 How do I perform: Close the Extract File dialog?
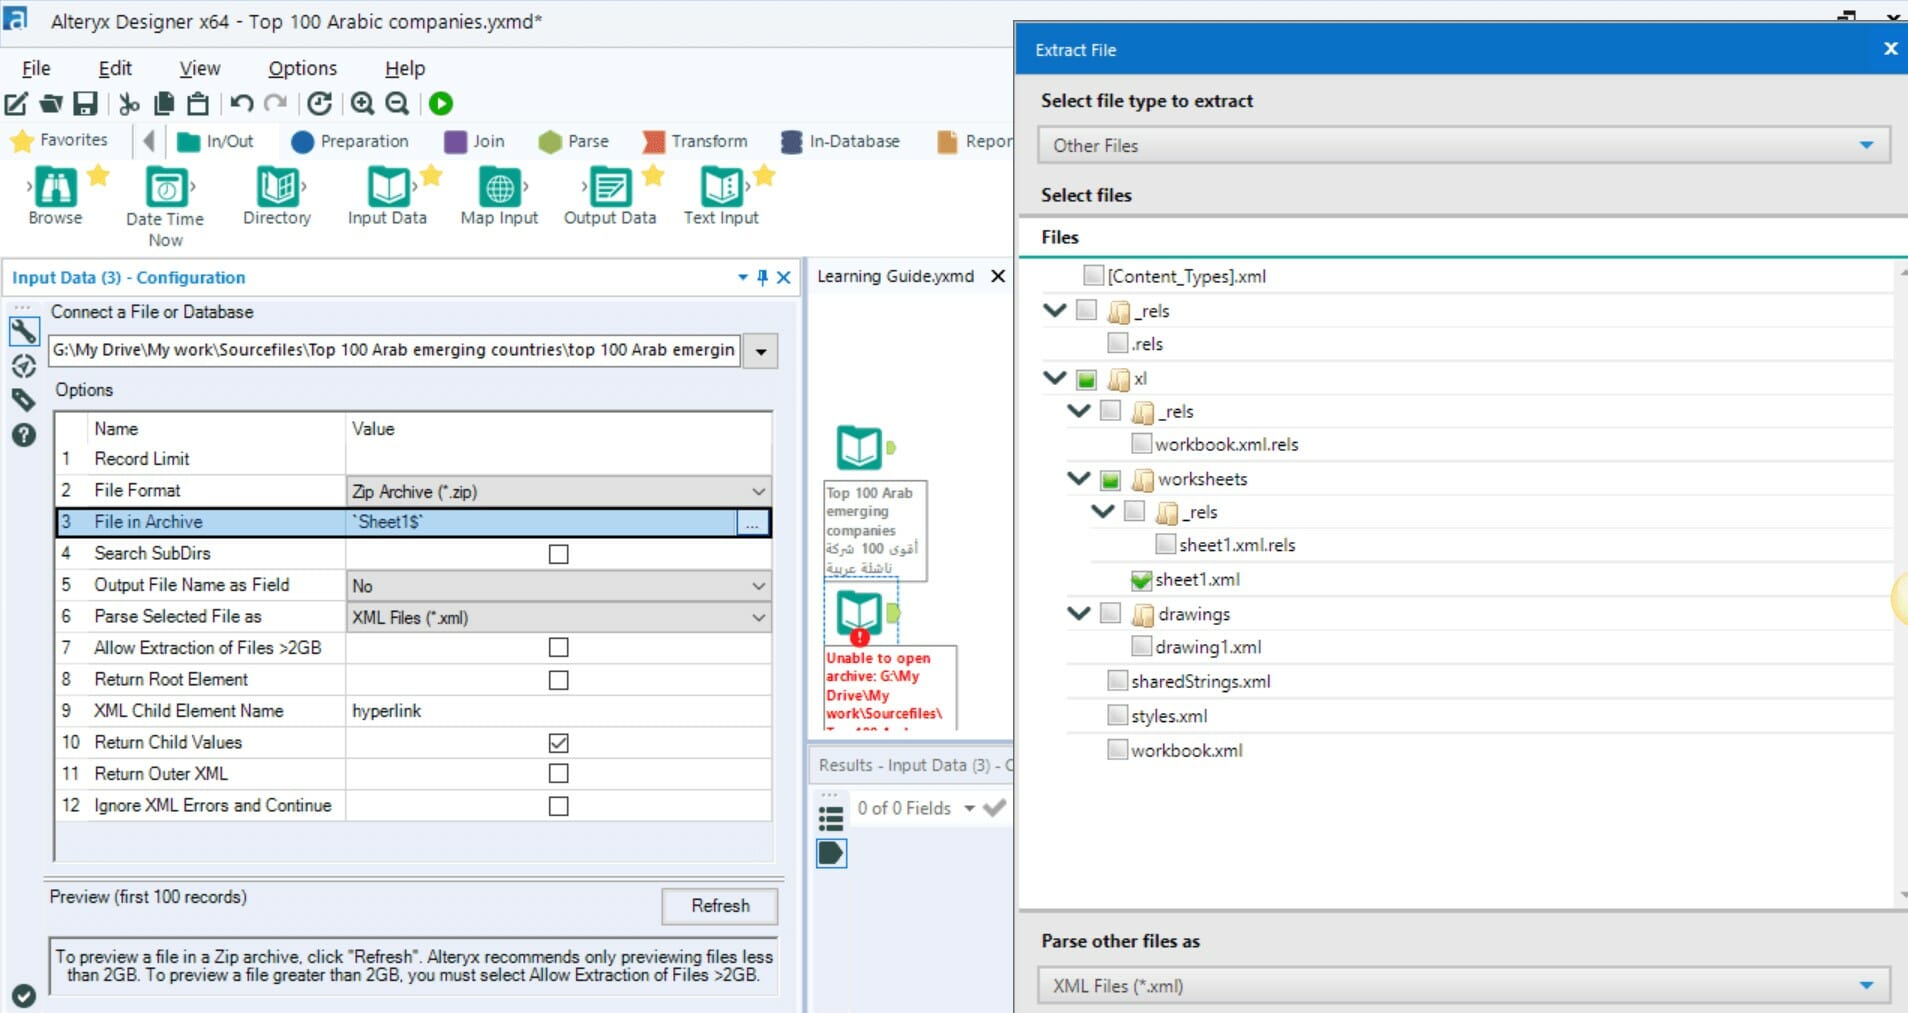tap(1890, 48)
